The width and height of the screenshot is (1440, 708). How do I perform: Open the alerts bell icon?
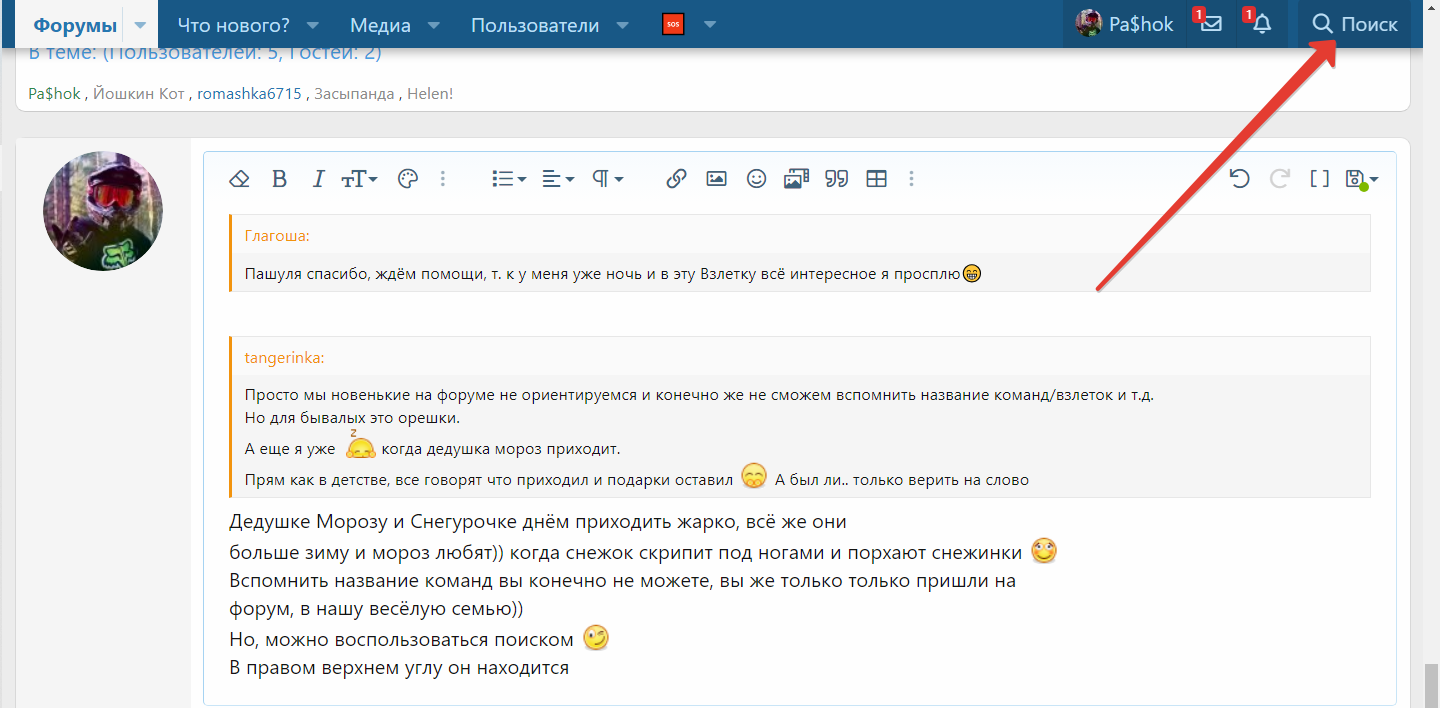point(1262,24)
